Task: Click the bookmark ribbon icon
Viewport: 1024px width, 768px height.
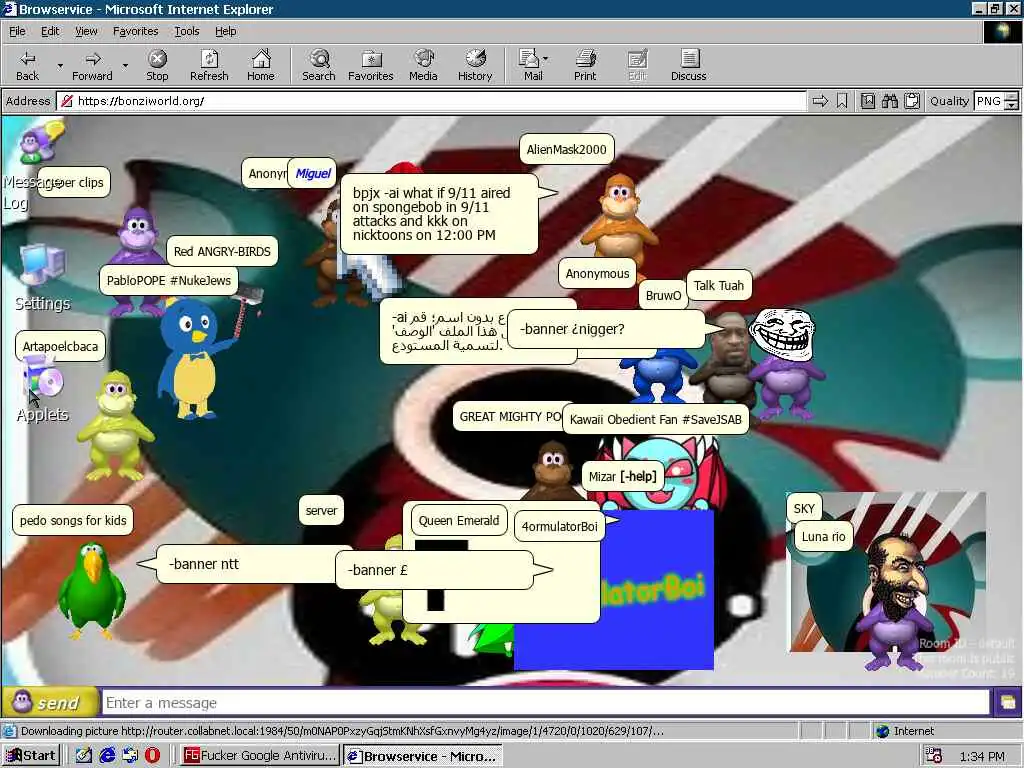Action: click(x=842, y=101)
